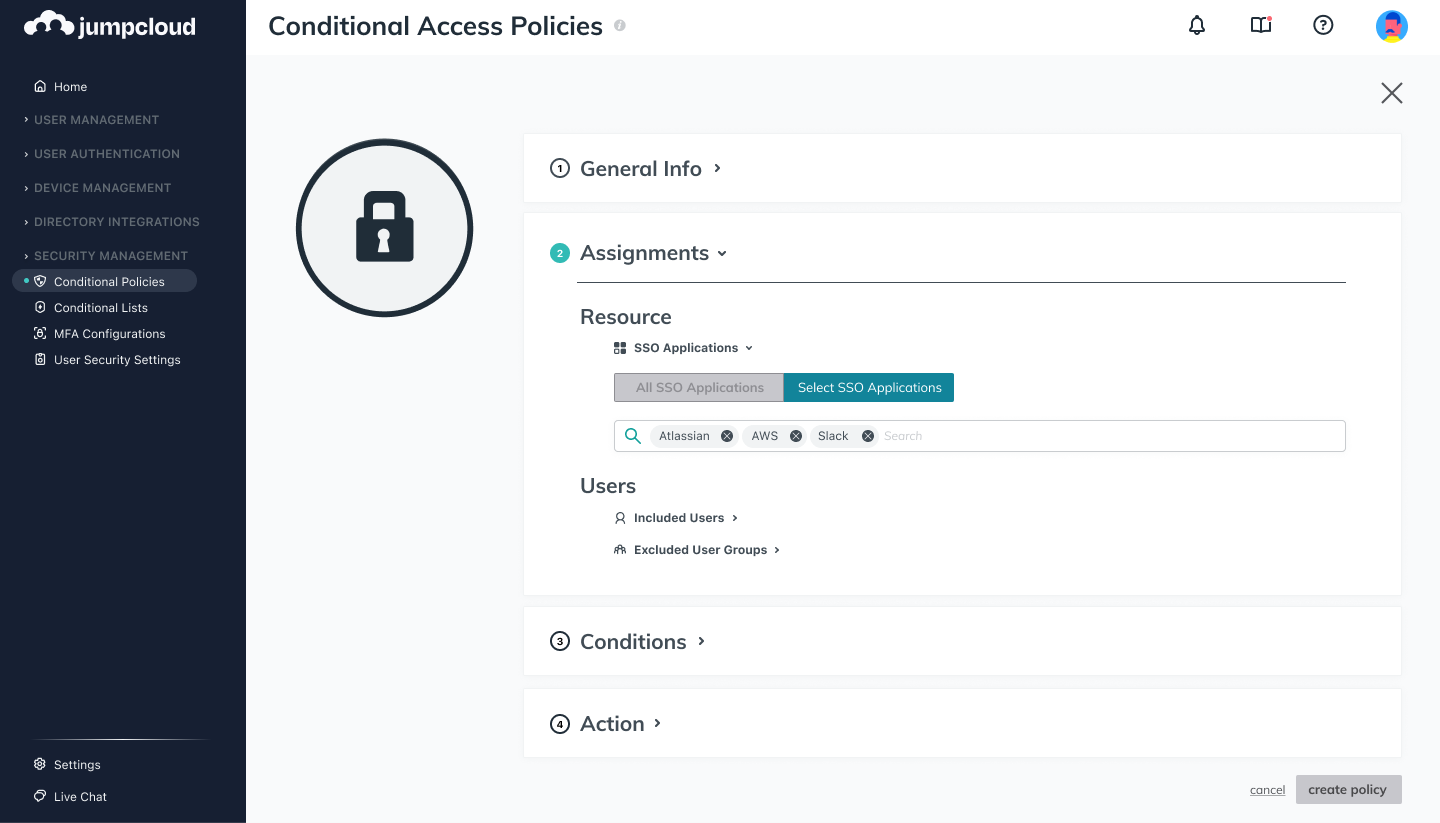Switch to All SSO Applications
This screenshot has height=823, width=1440.
coord(699,388)
